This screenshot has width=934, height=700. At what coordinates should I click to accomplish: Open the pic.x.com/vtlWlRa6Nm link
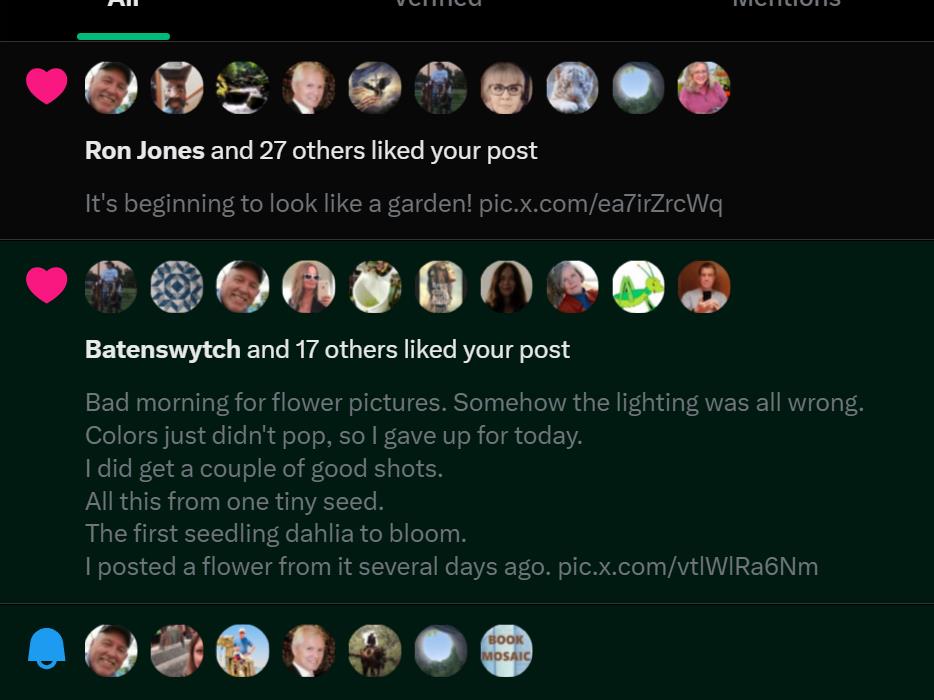(x=687, y=567)
